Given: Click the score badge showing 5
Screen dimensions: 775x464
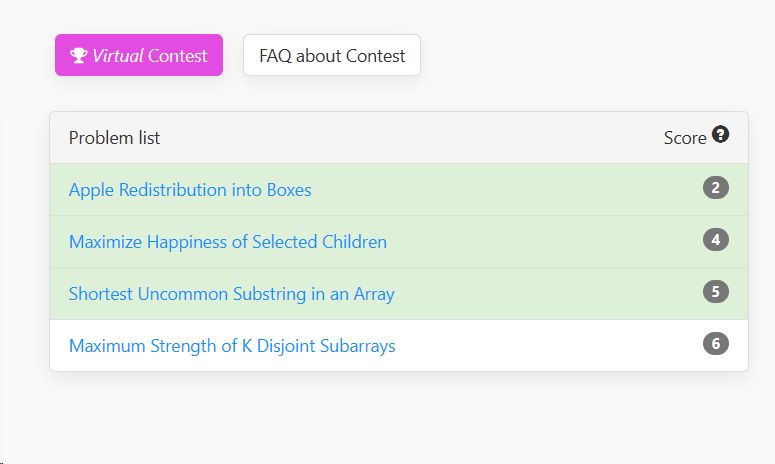Looking at the screenshot, I should (716, 292).
